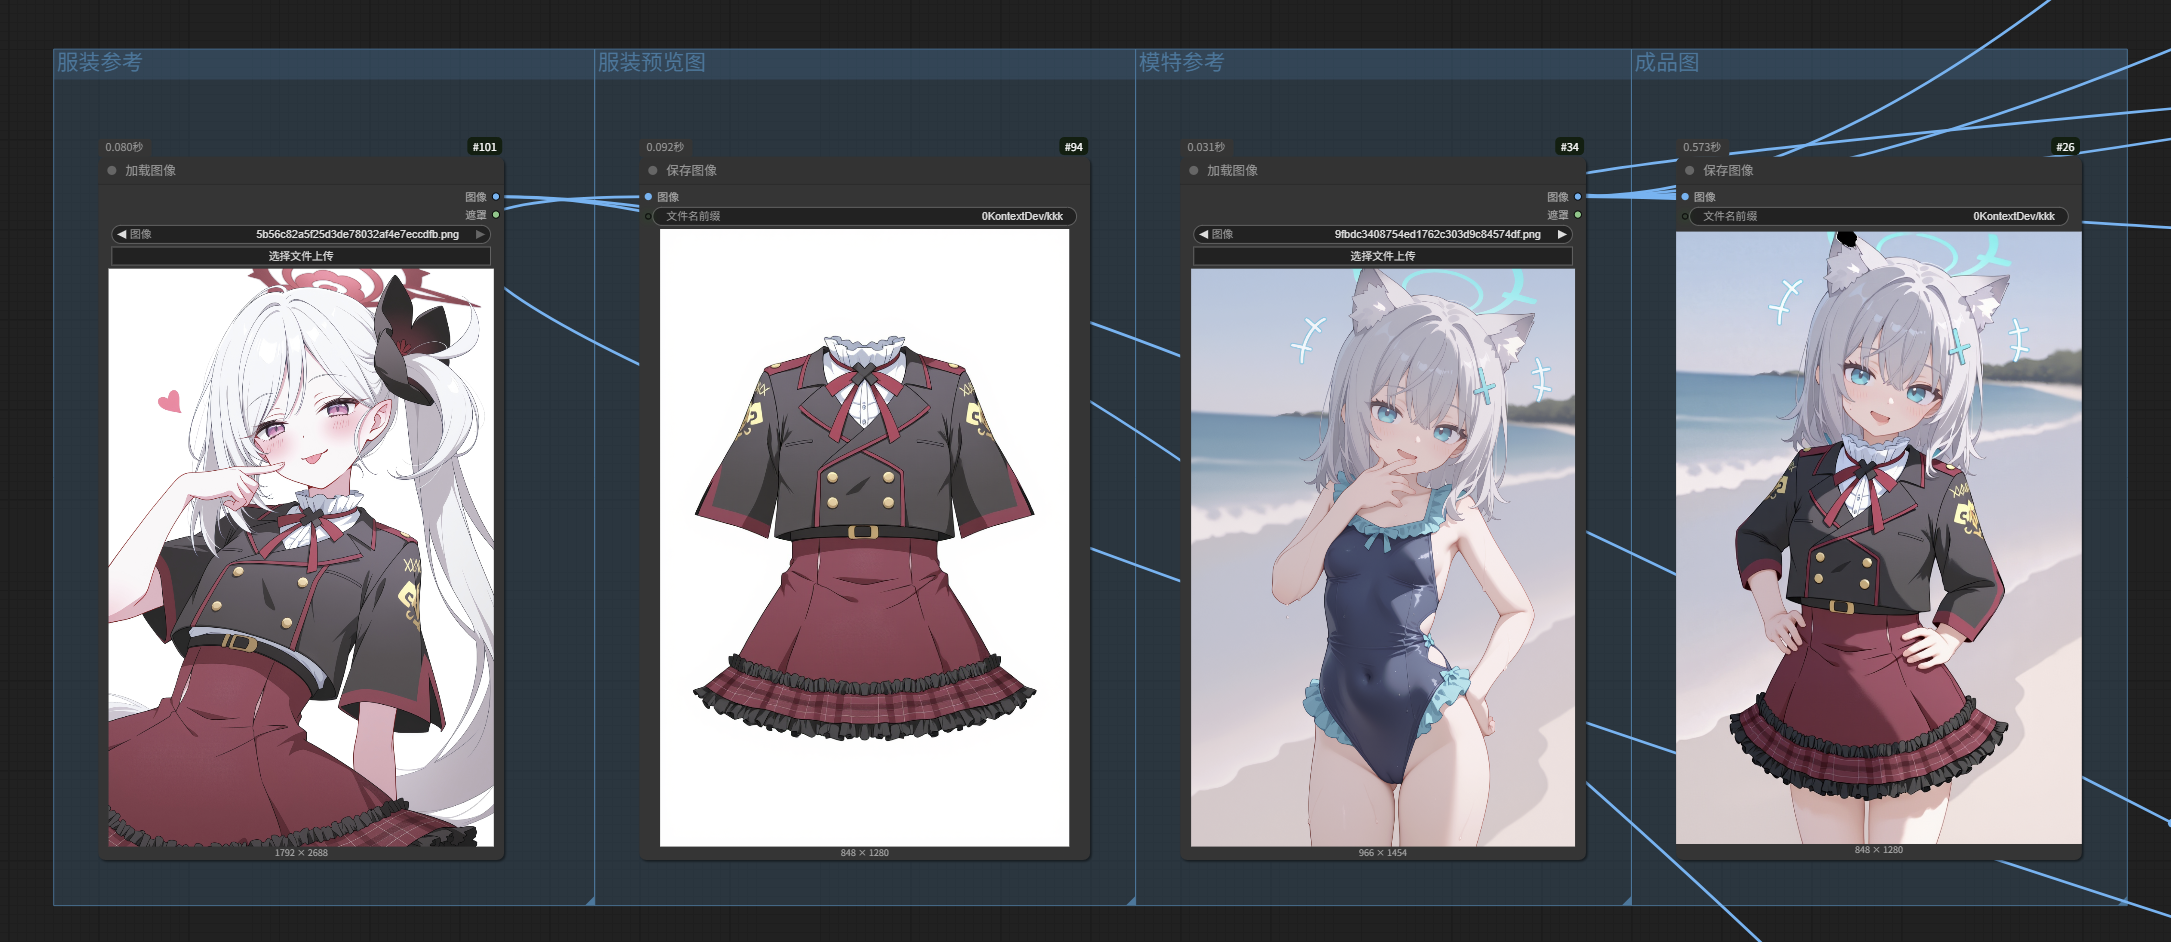Click the 图像 input slot on node #26
2171x942 pixels.
pyautogui.click(x=1685, y=197)
